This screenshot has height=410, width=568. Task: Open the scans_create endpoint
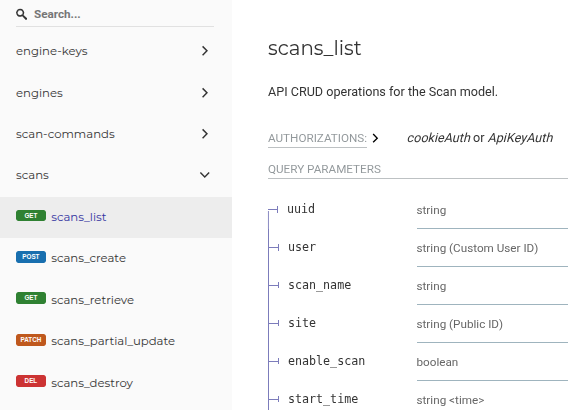[x=88, y=258]
